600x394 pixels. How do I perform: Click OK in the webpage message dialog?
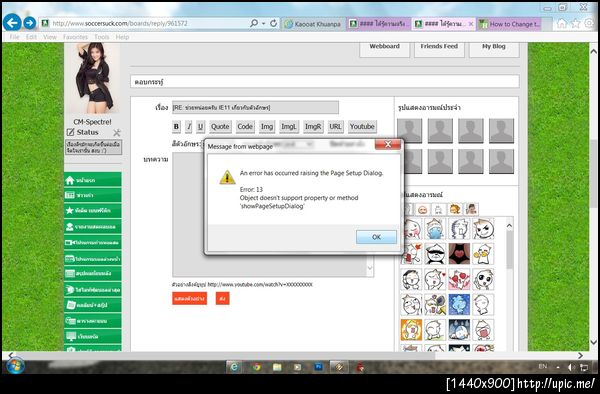(x=376, y=237)
